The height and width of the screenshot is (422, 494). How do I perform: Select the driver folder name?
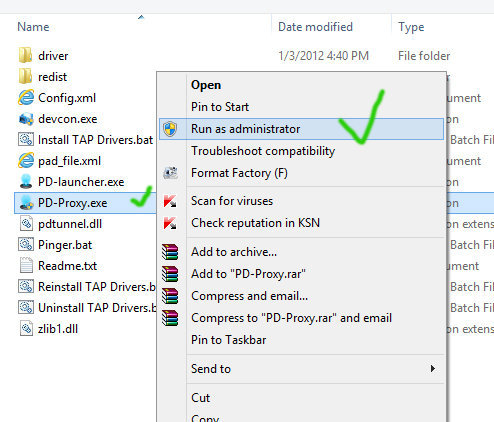click(53, 56)
